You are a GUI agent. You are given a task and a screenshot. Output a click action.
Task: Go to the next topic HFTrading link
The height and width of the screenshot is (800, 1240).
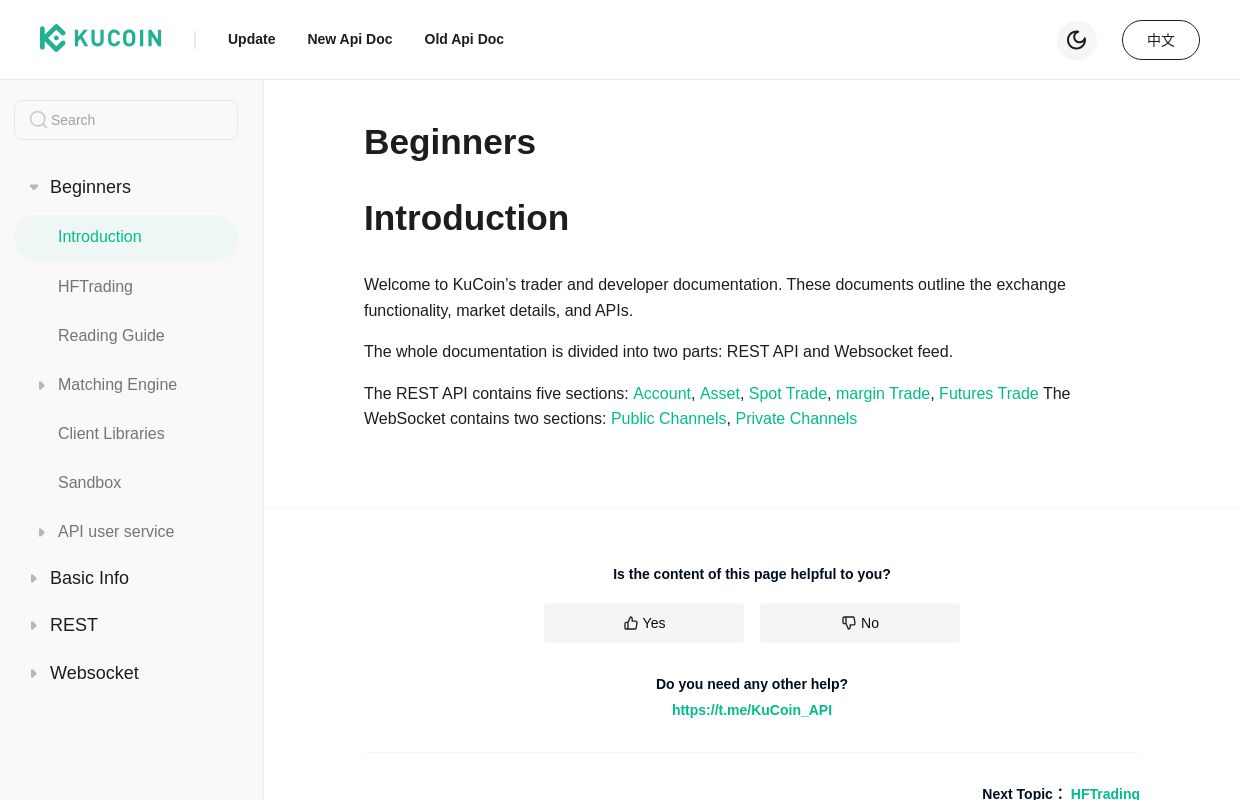click(1105, 793)
